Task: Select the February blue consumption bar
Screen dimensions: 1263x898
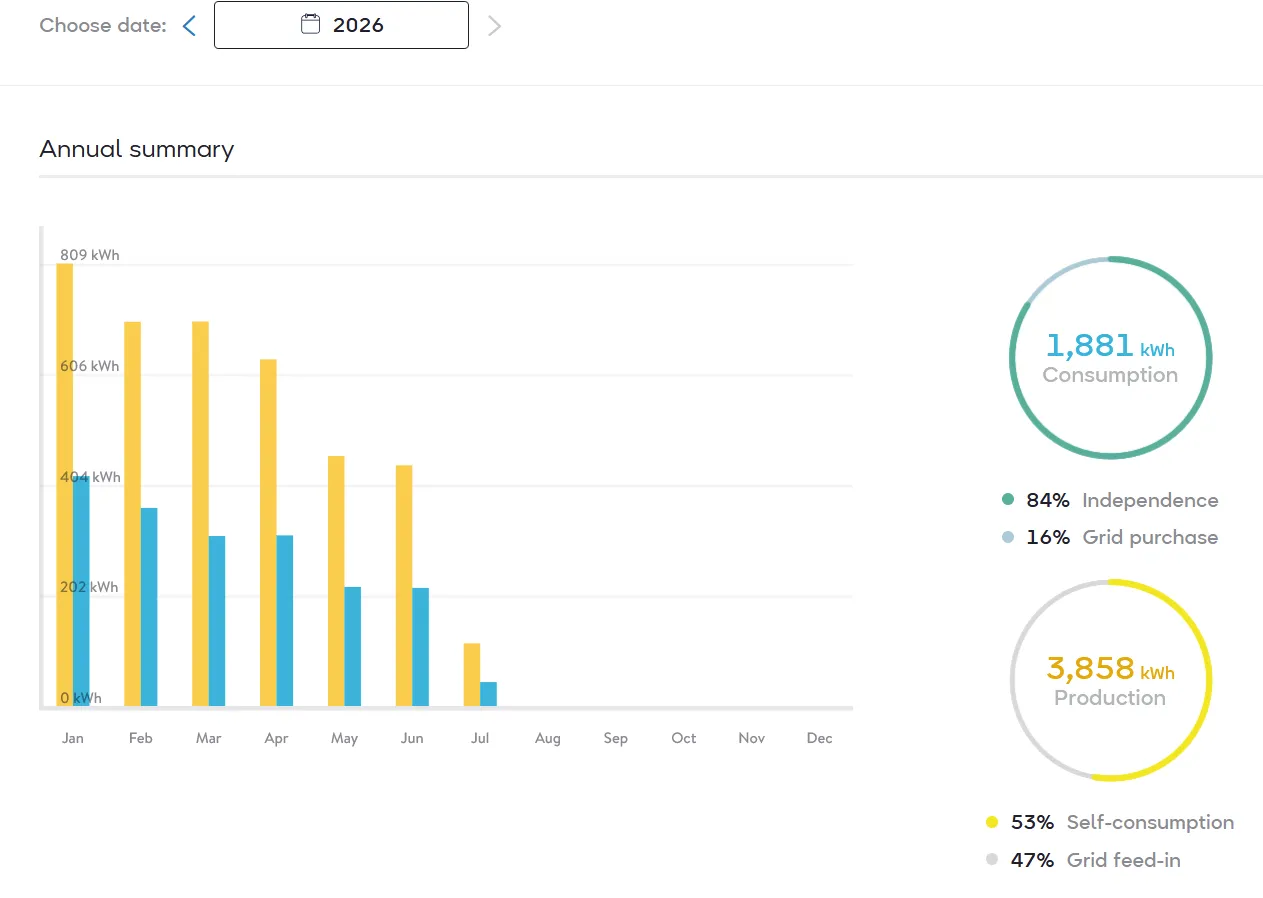Action: (149, 607)
